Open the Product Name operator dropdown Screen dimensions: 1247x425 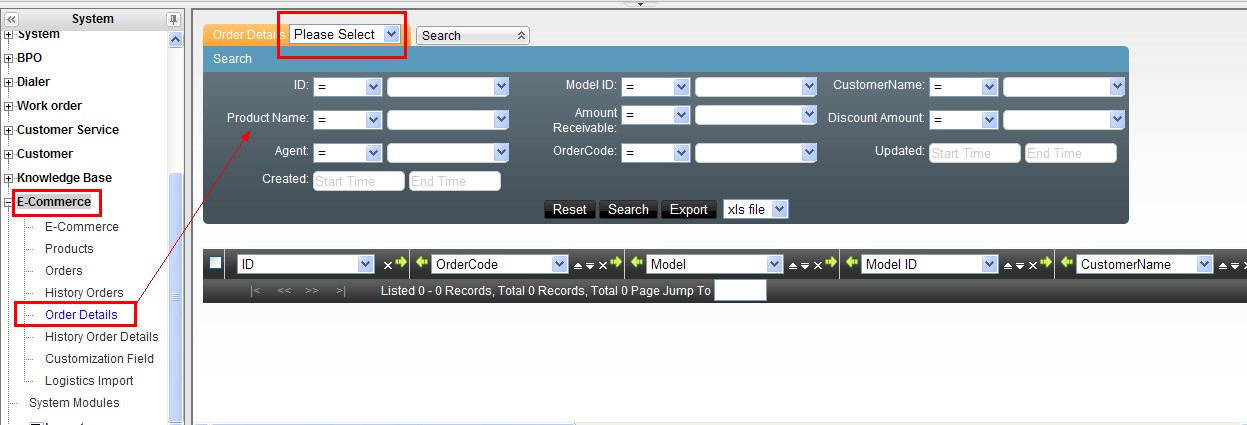click(x=347, y=120)
